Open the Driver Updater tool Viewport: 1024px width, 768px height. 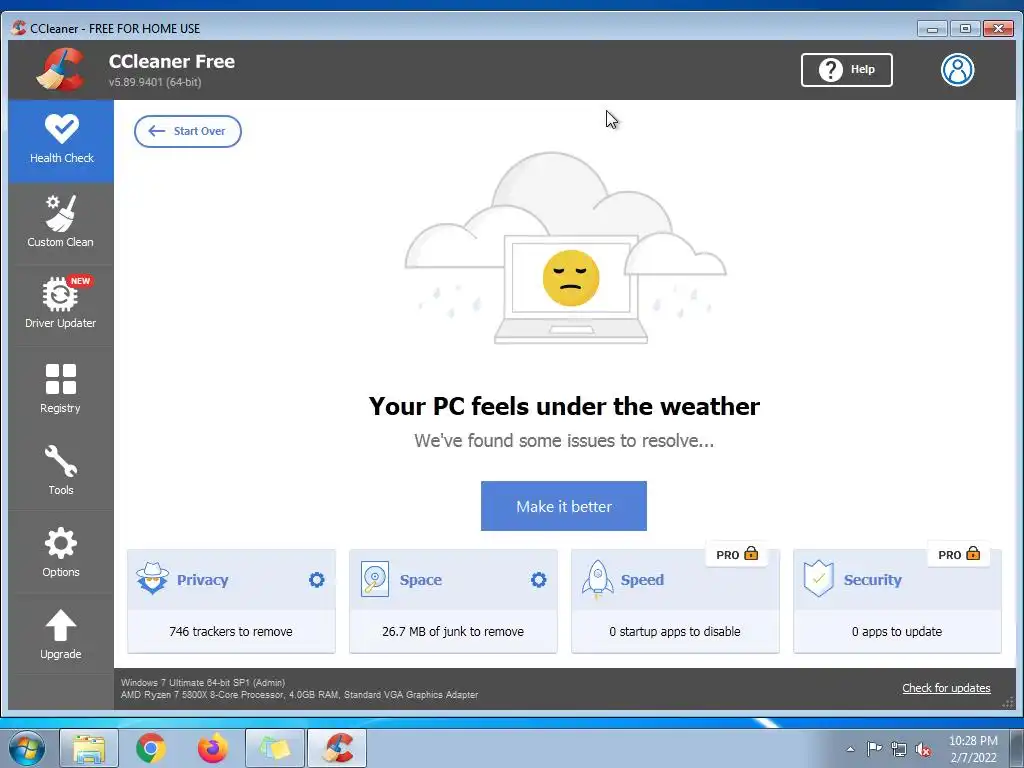coord(61,304)
